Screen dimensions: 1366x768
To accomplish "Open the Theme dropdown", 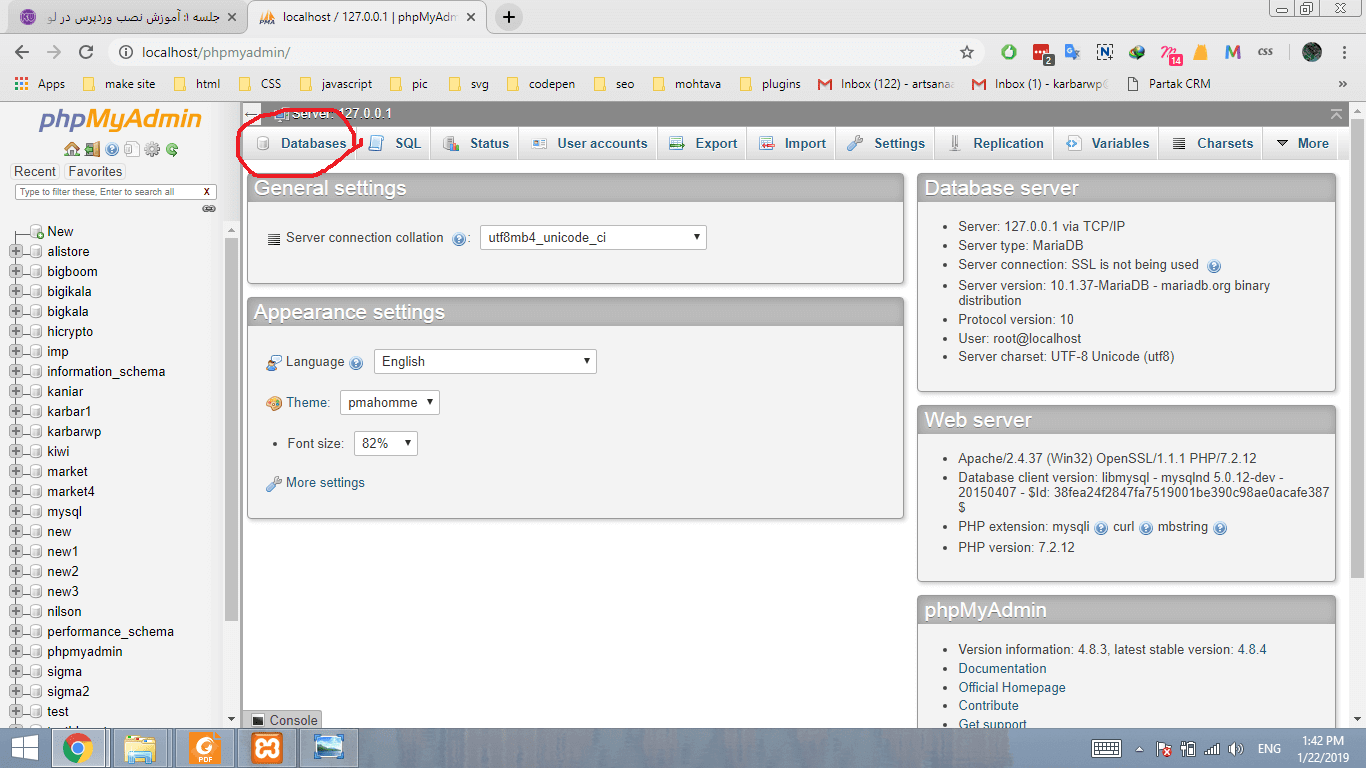I will click(390, 402).
